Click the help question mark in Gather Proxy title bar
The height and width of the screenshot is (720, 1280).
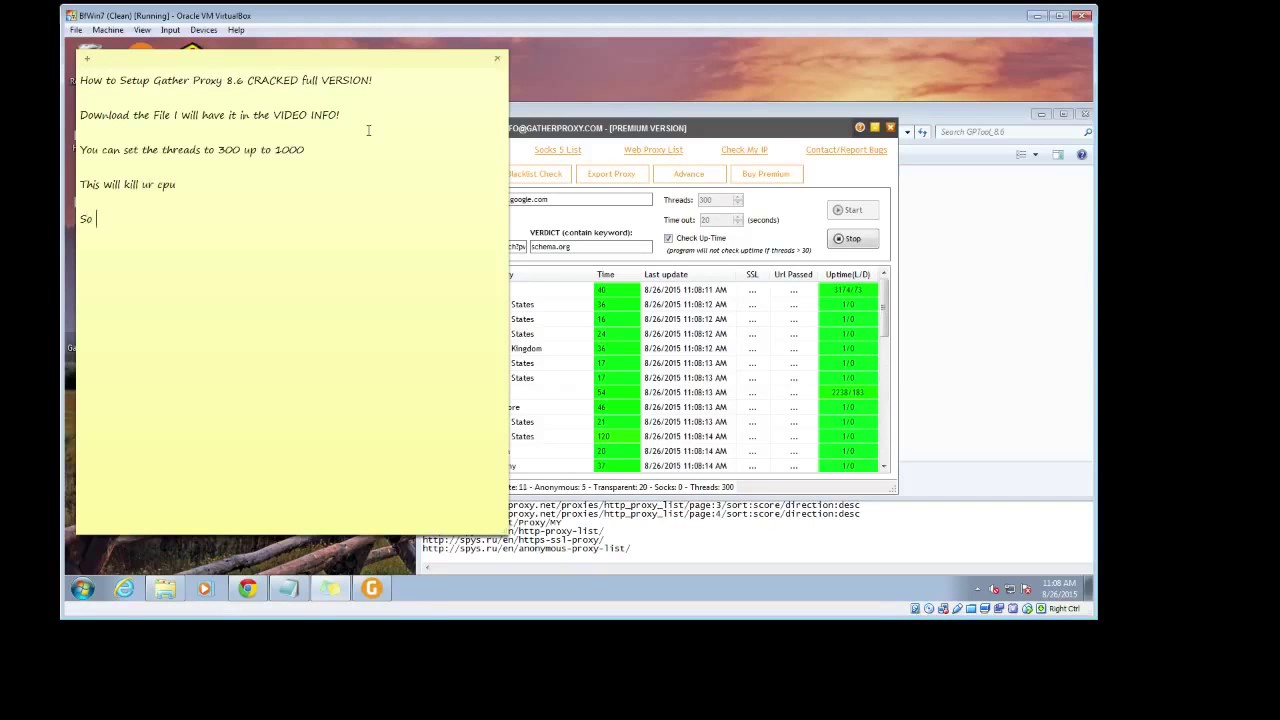tap(860, 128)
